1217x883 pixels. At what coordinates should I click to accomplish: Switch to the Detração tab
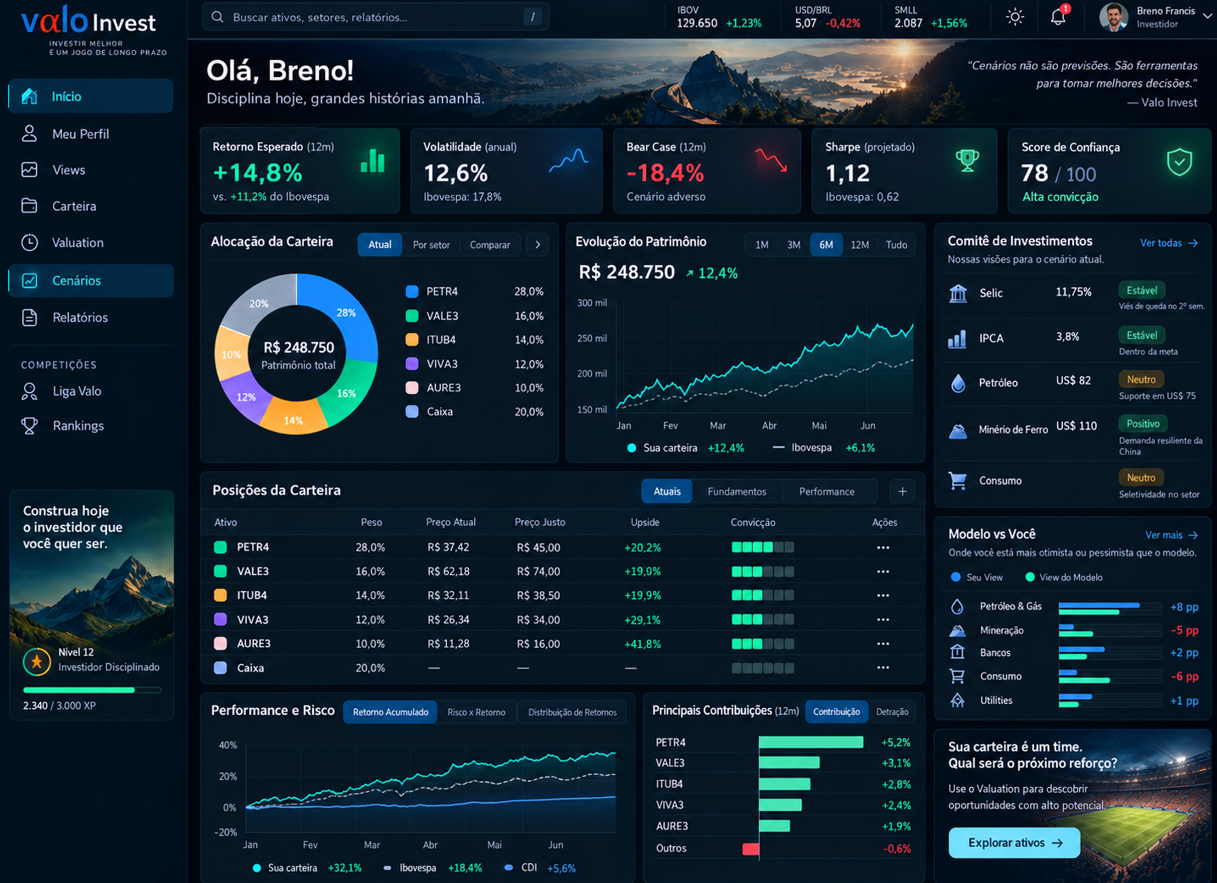tap(892, 712)
